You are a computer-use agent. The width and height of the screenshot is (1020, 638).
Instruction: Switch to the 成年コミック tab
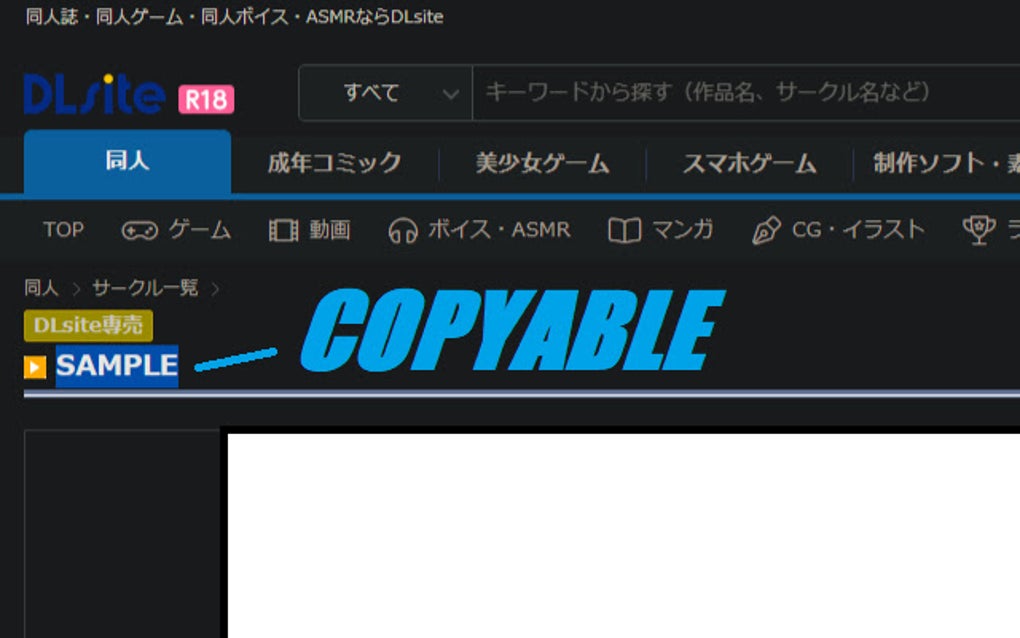tap(334, 162)
